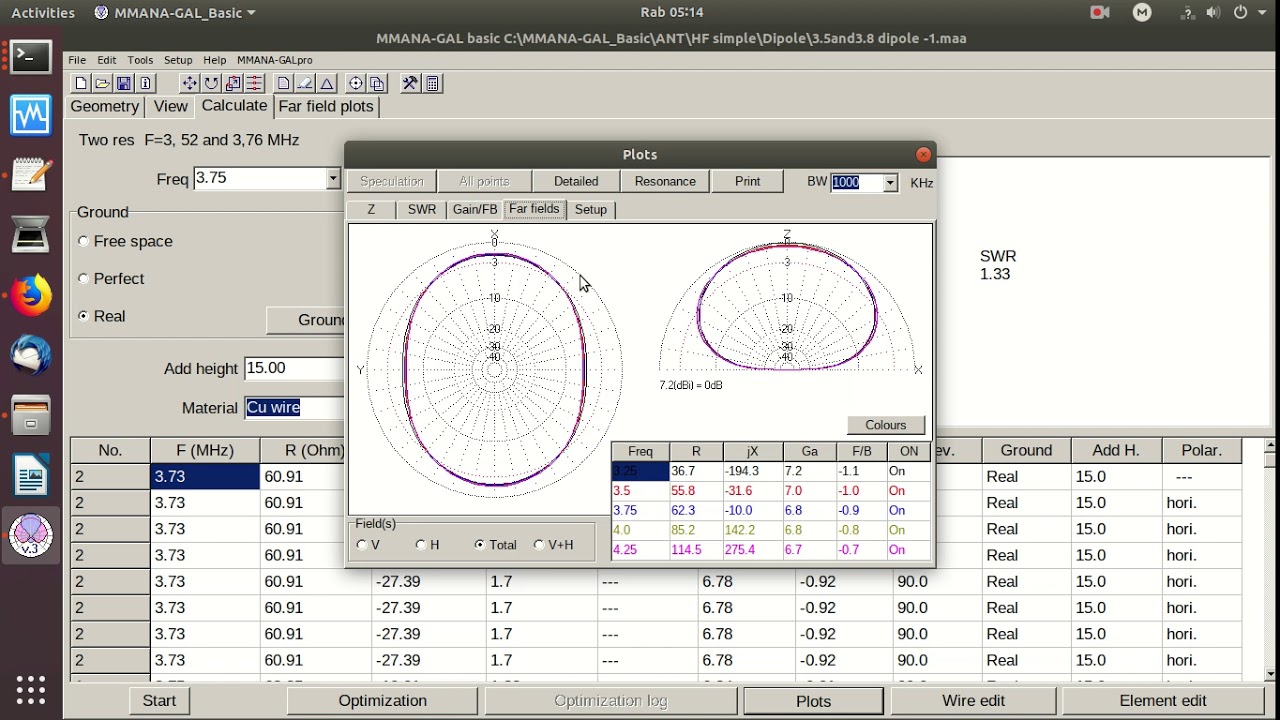Click the Material Cu wire field
The image size is (1280, 720).
pos(294,407)
